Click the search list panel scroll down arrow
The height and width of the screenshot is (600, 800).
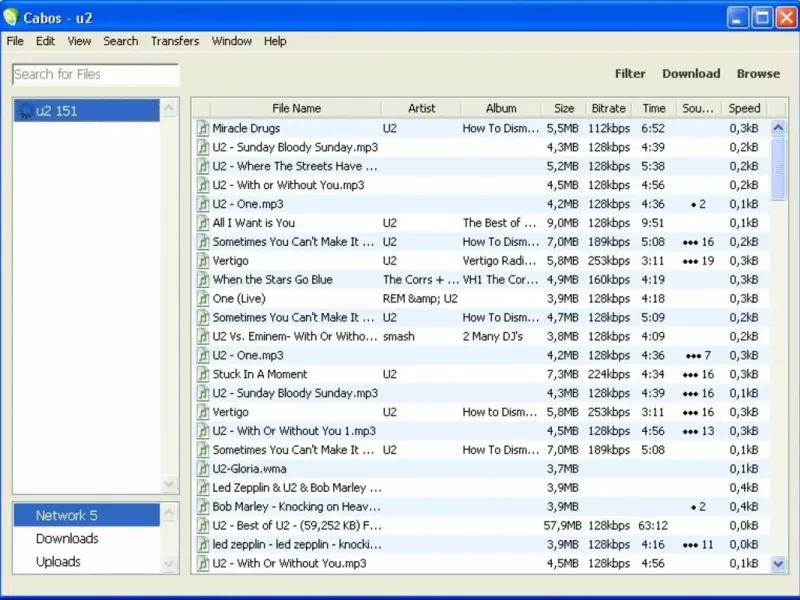pyautogui.click(x=169, y=484)
